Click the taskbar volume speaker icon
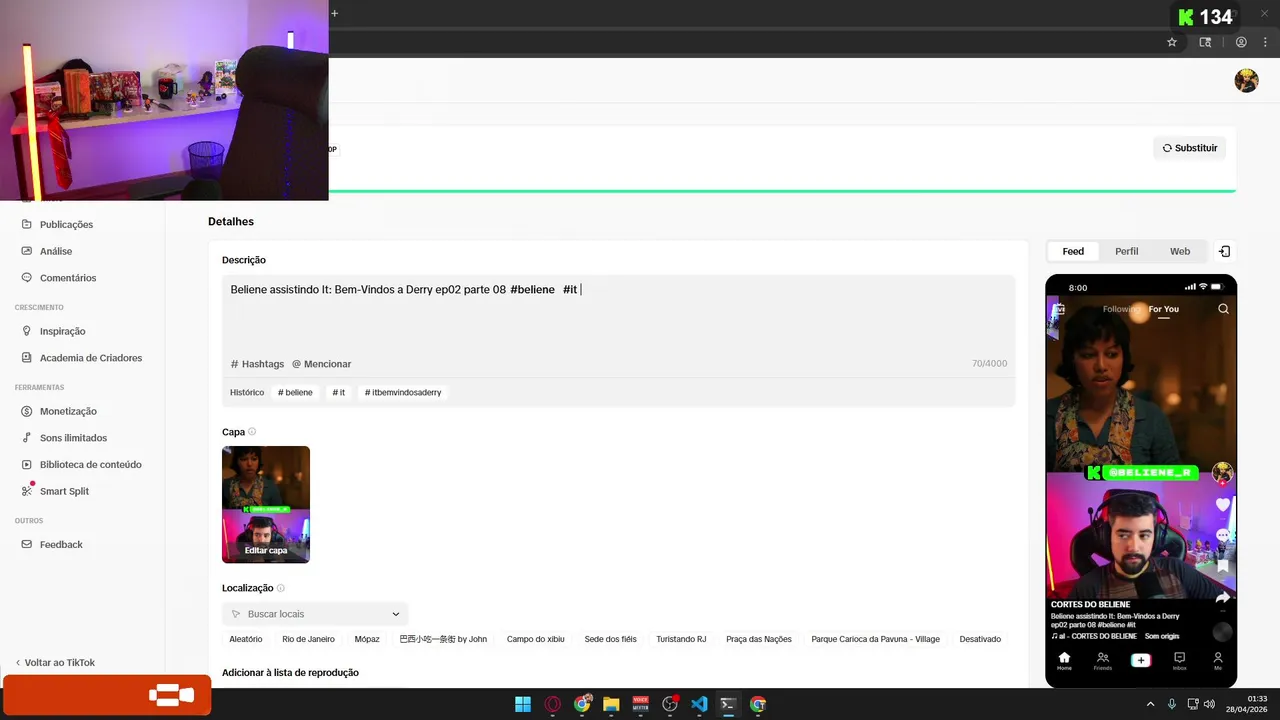 click(x=1209, y=704)
